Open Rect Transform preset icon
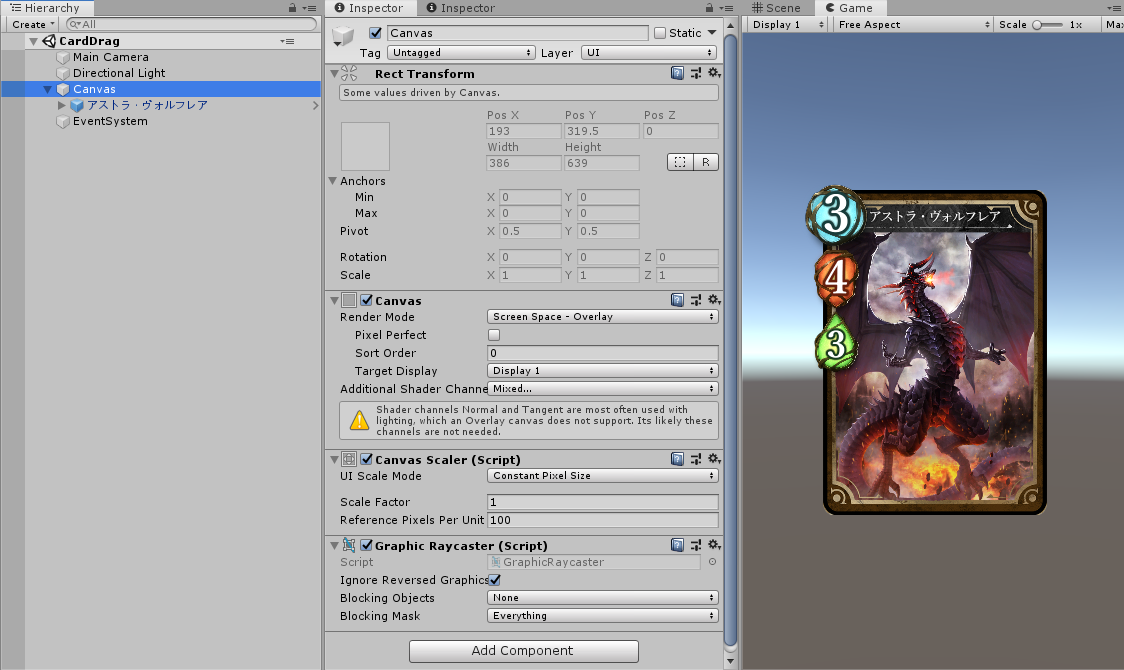The height and width of the screenshot is (670, 1124). pyautogui.click(x=696, y=73)
